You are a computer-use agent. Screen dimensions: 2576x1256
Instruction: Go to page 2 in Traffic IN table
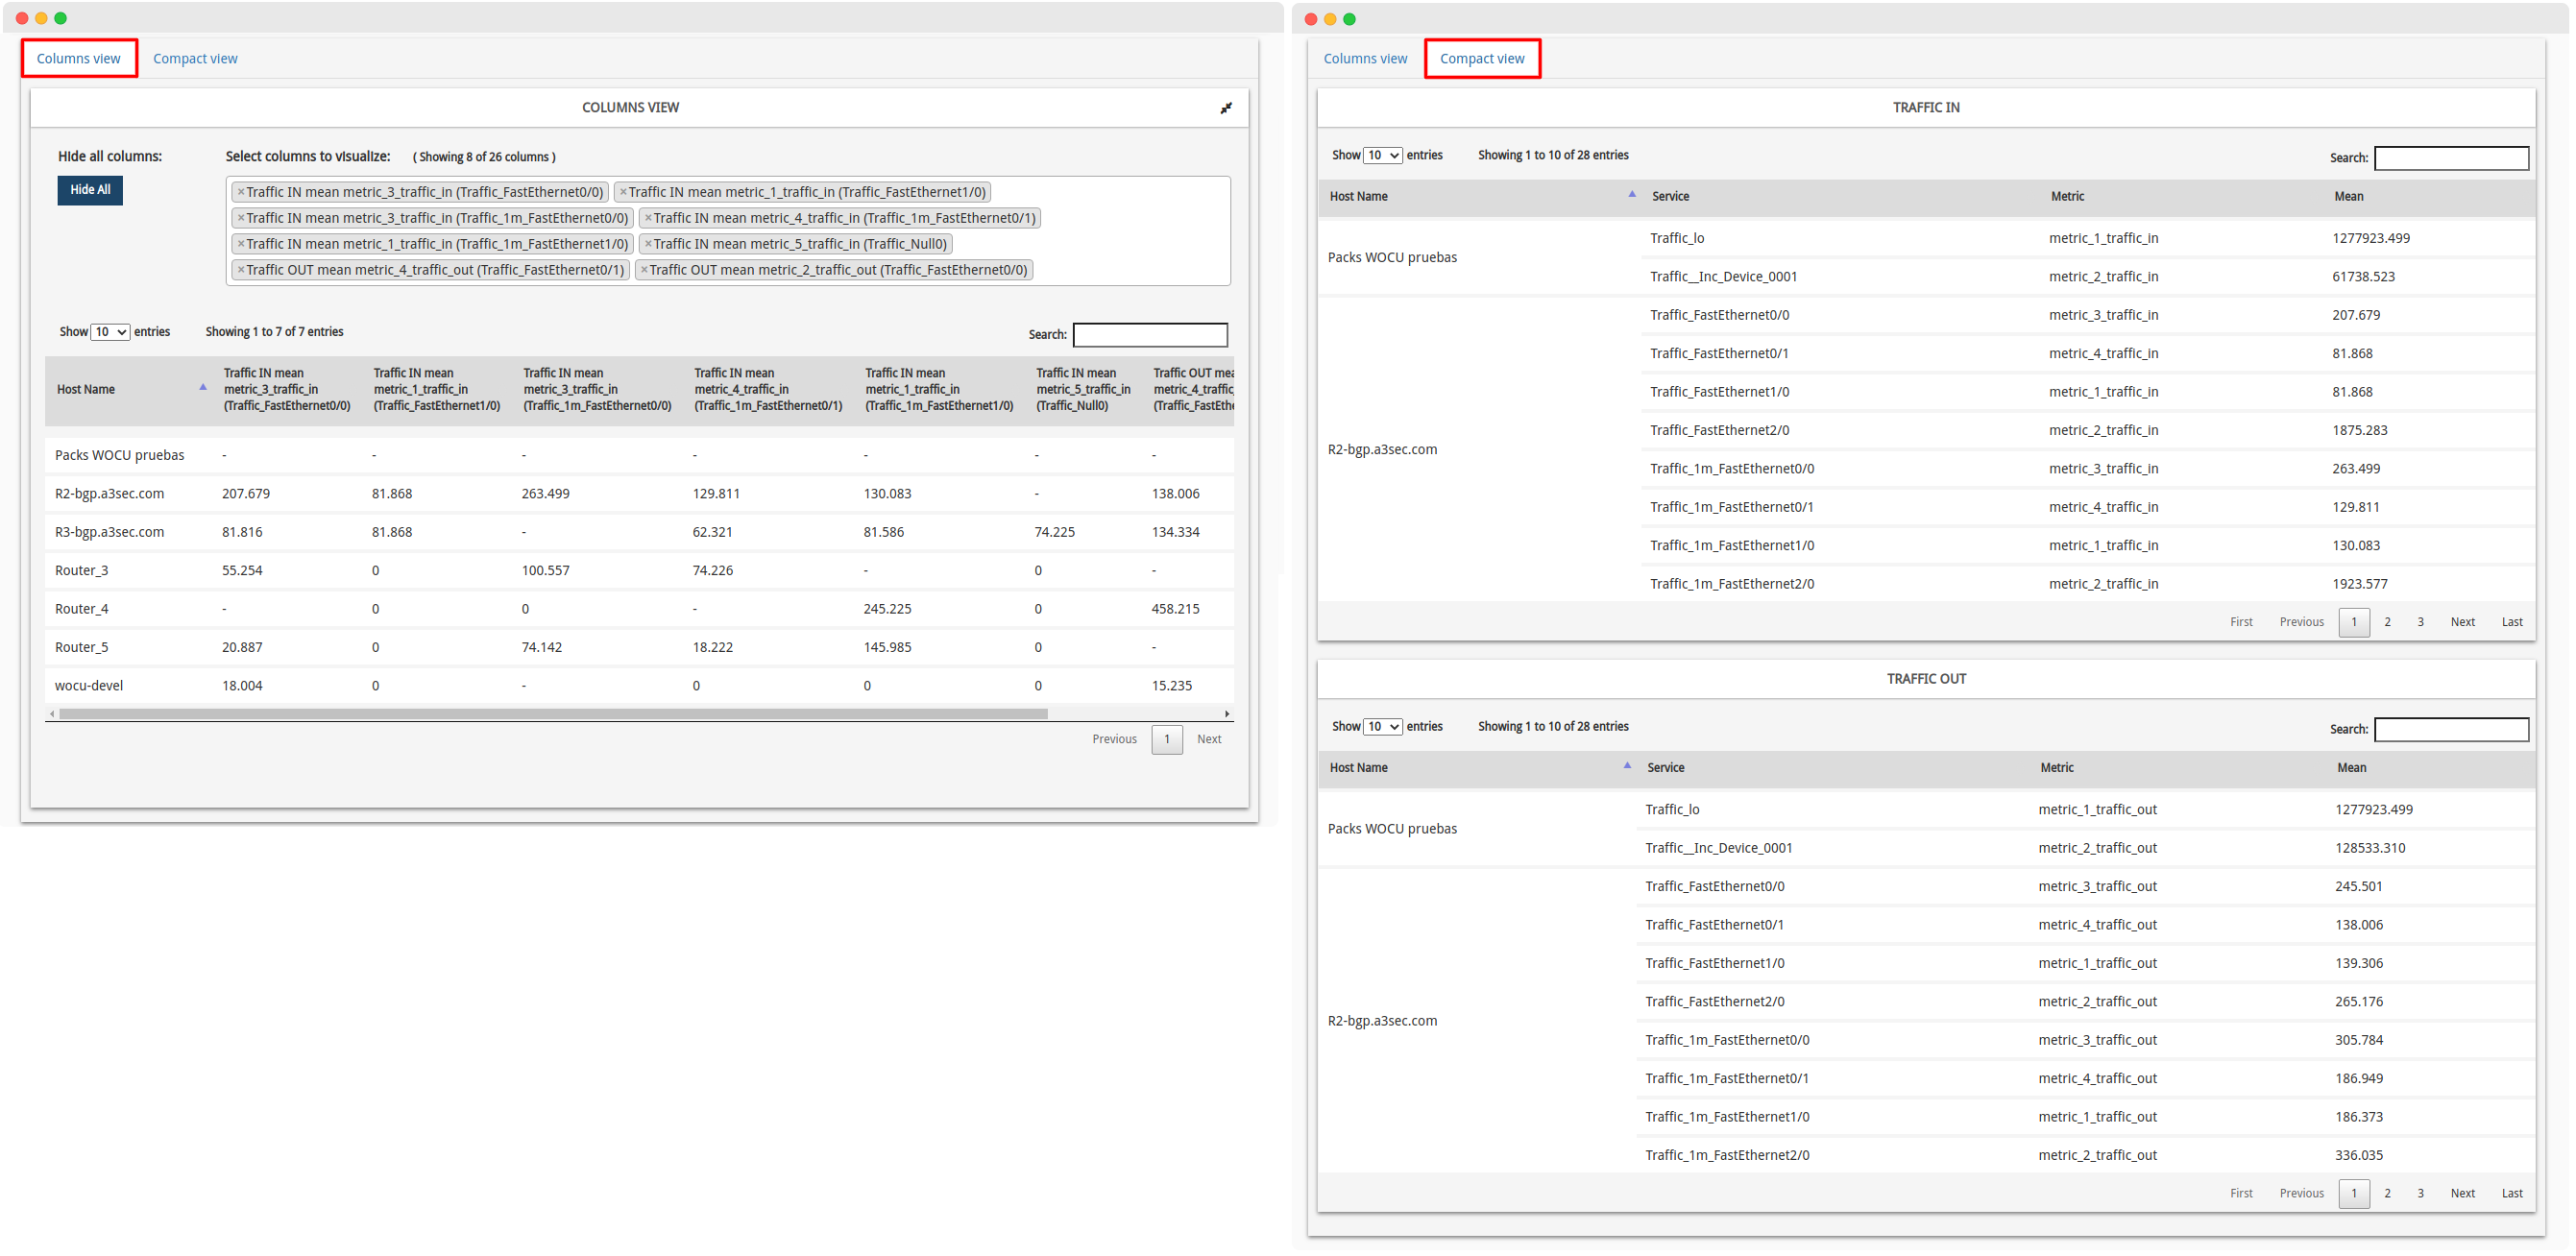point(2387,622)
